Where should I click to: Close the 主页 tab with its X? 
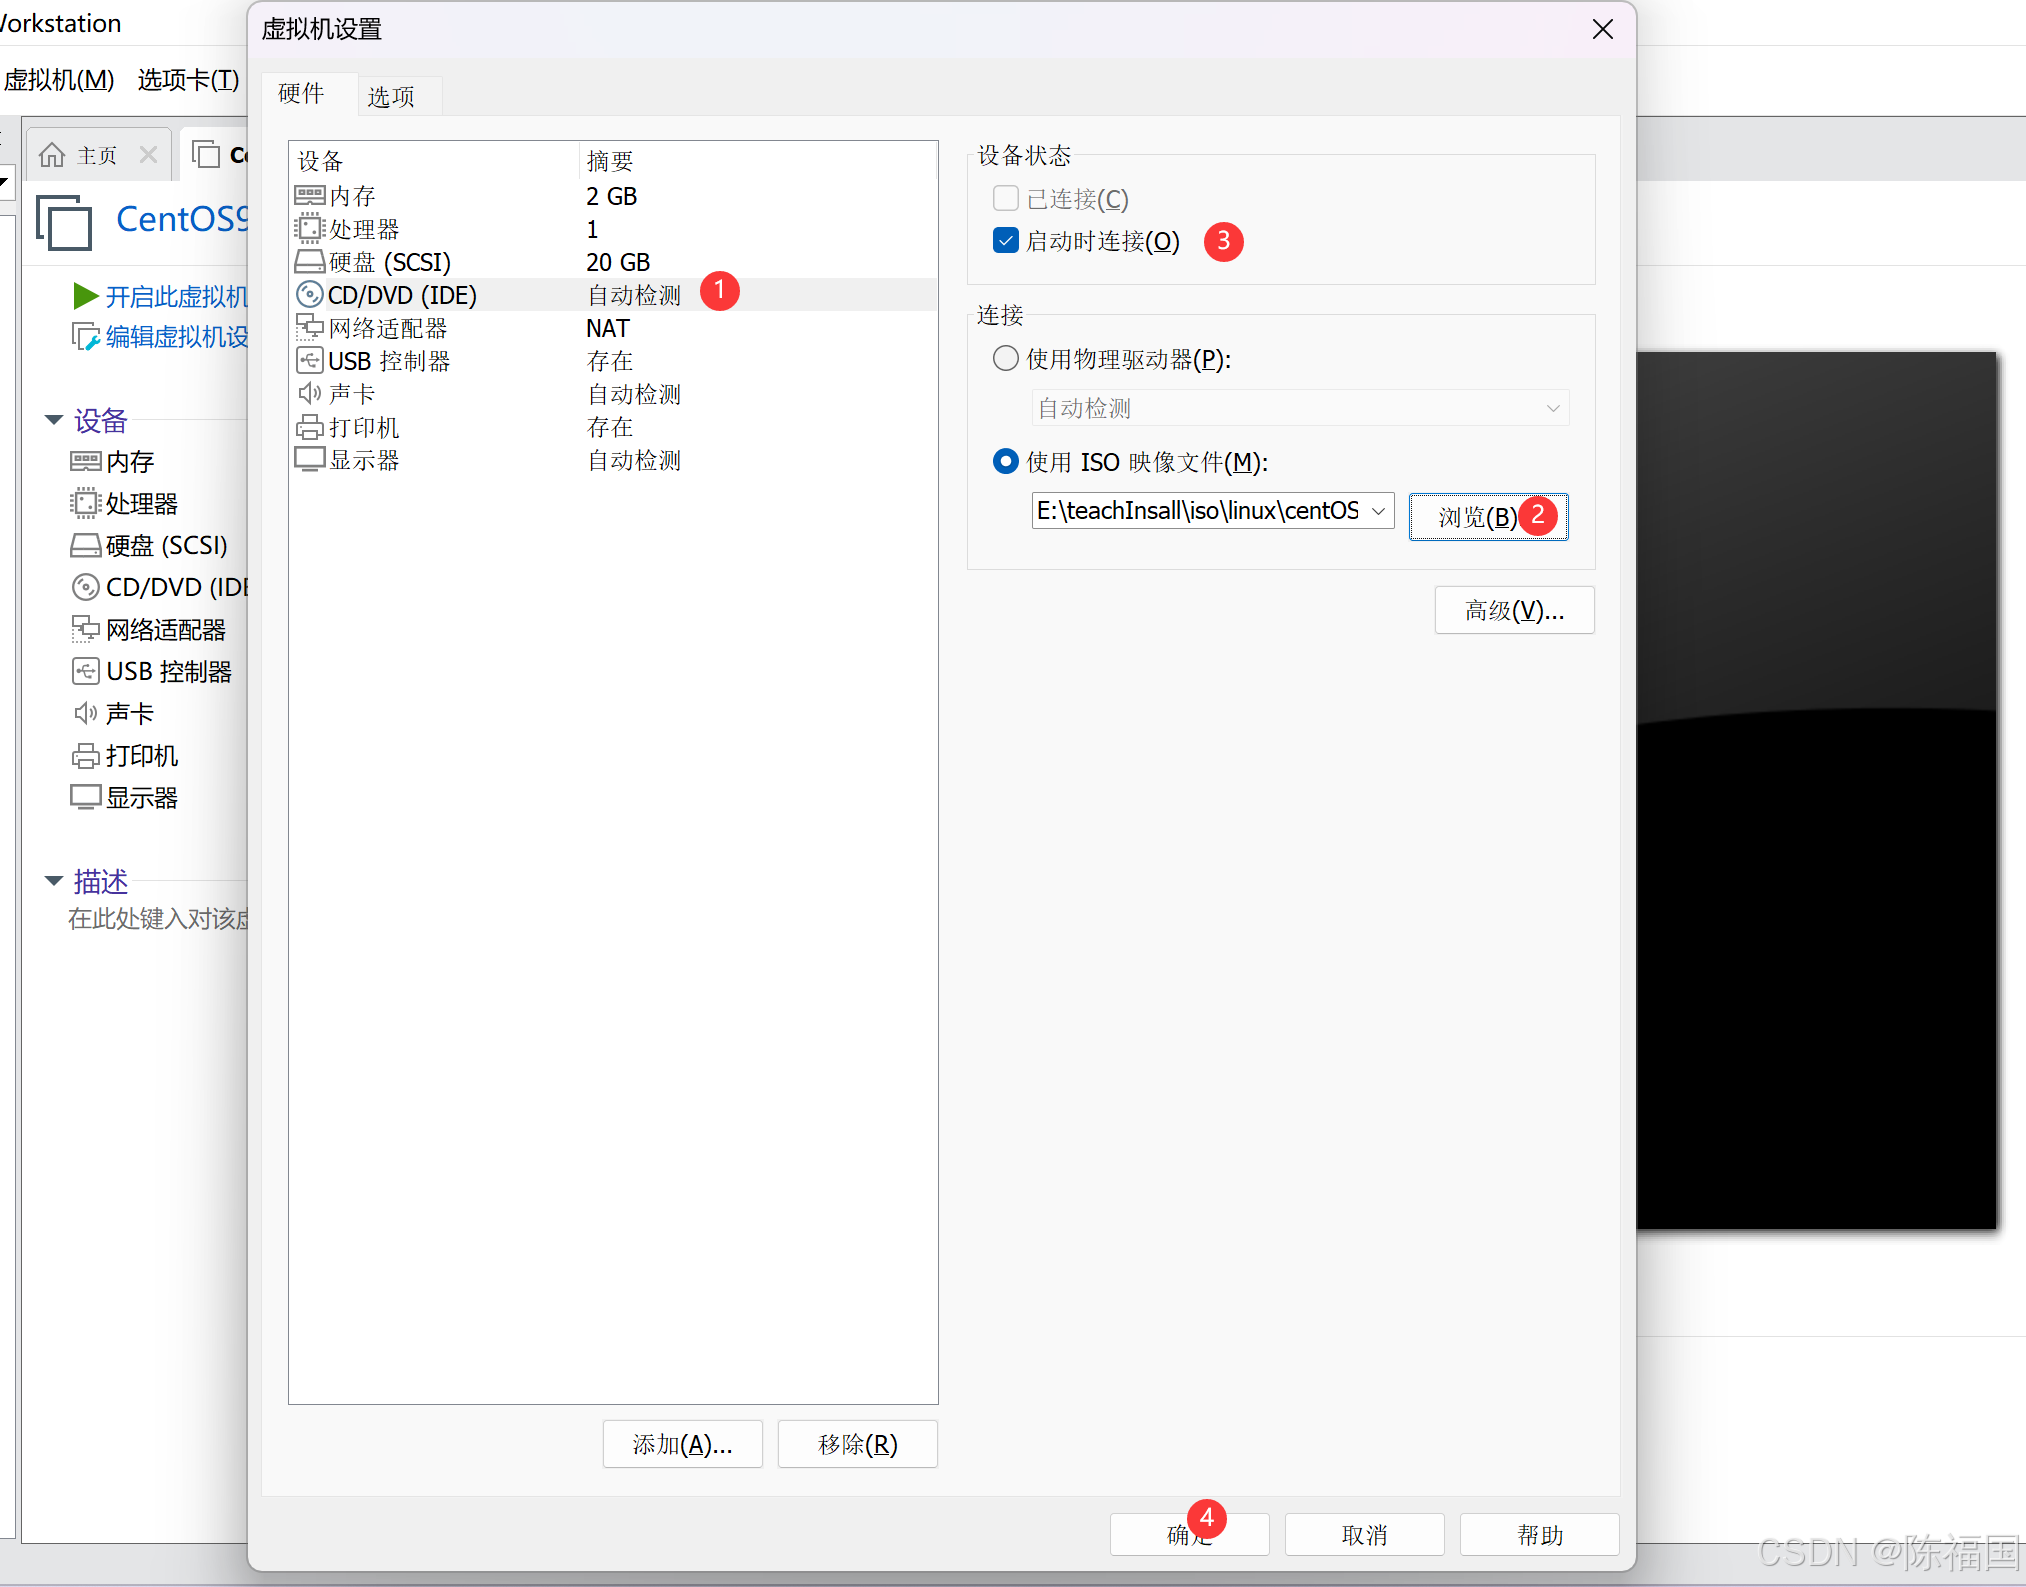click(148, 155)
